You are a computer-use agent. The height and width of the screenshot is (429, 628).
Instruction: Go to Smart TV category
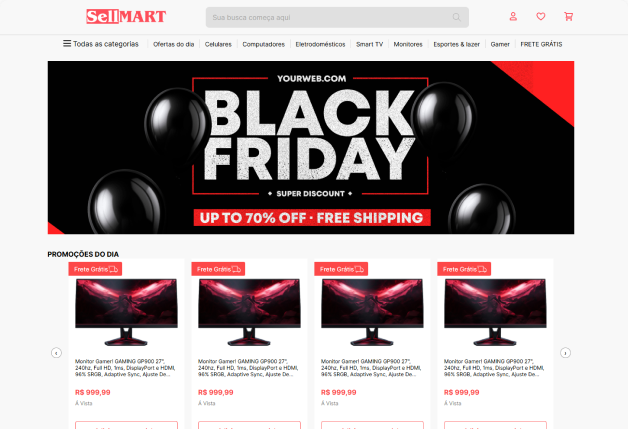click(x=369, y=44)
